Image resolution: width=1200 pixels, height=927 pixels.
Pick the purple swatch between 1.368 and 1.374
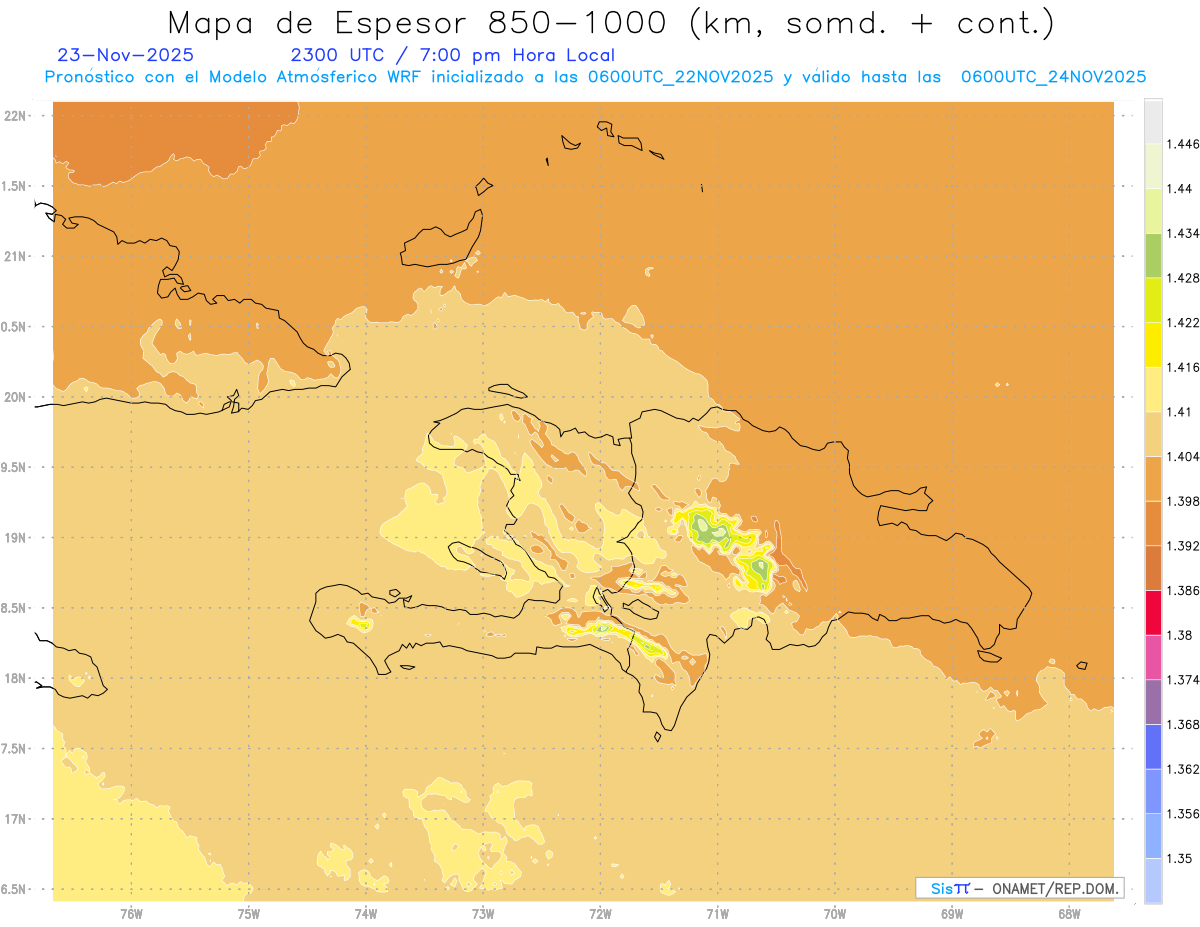pos(1153,702)
